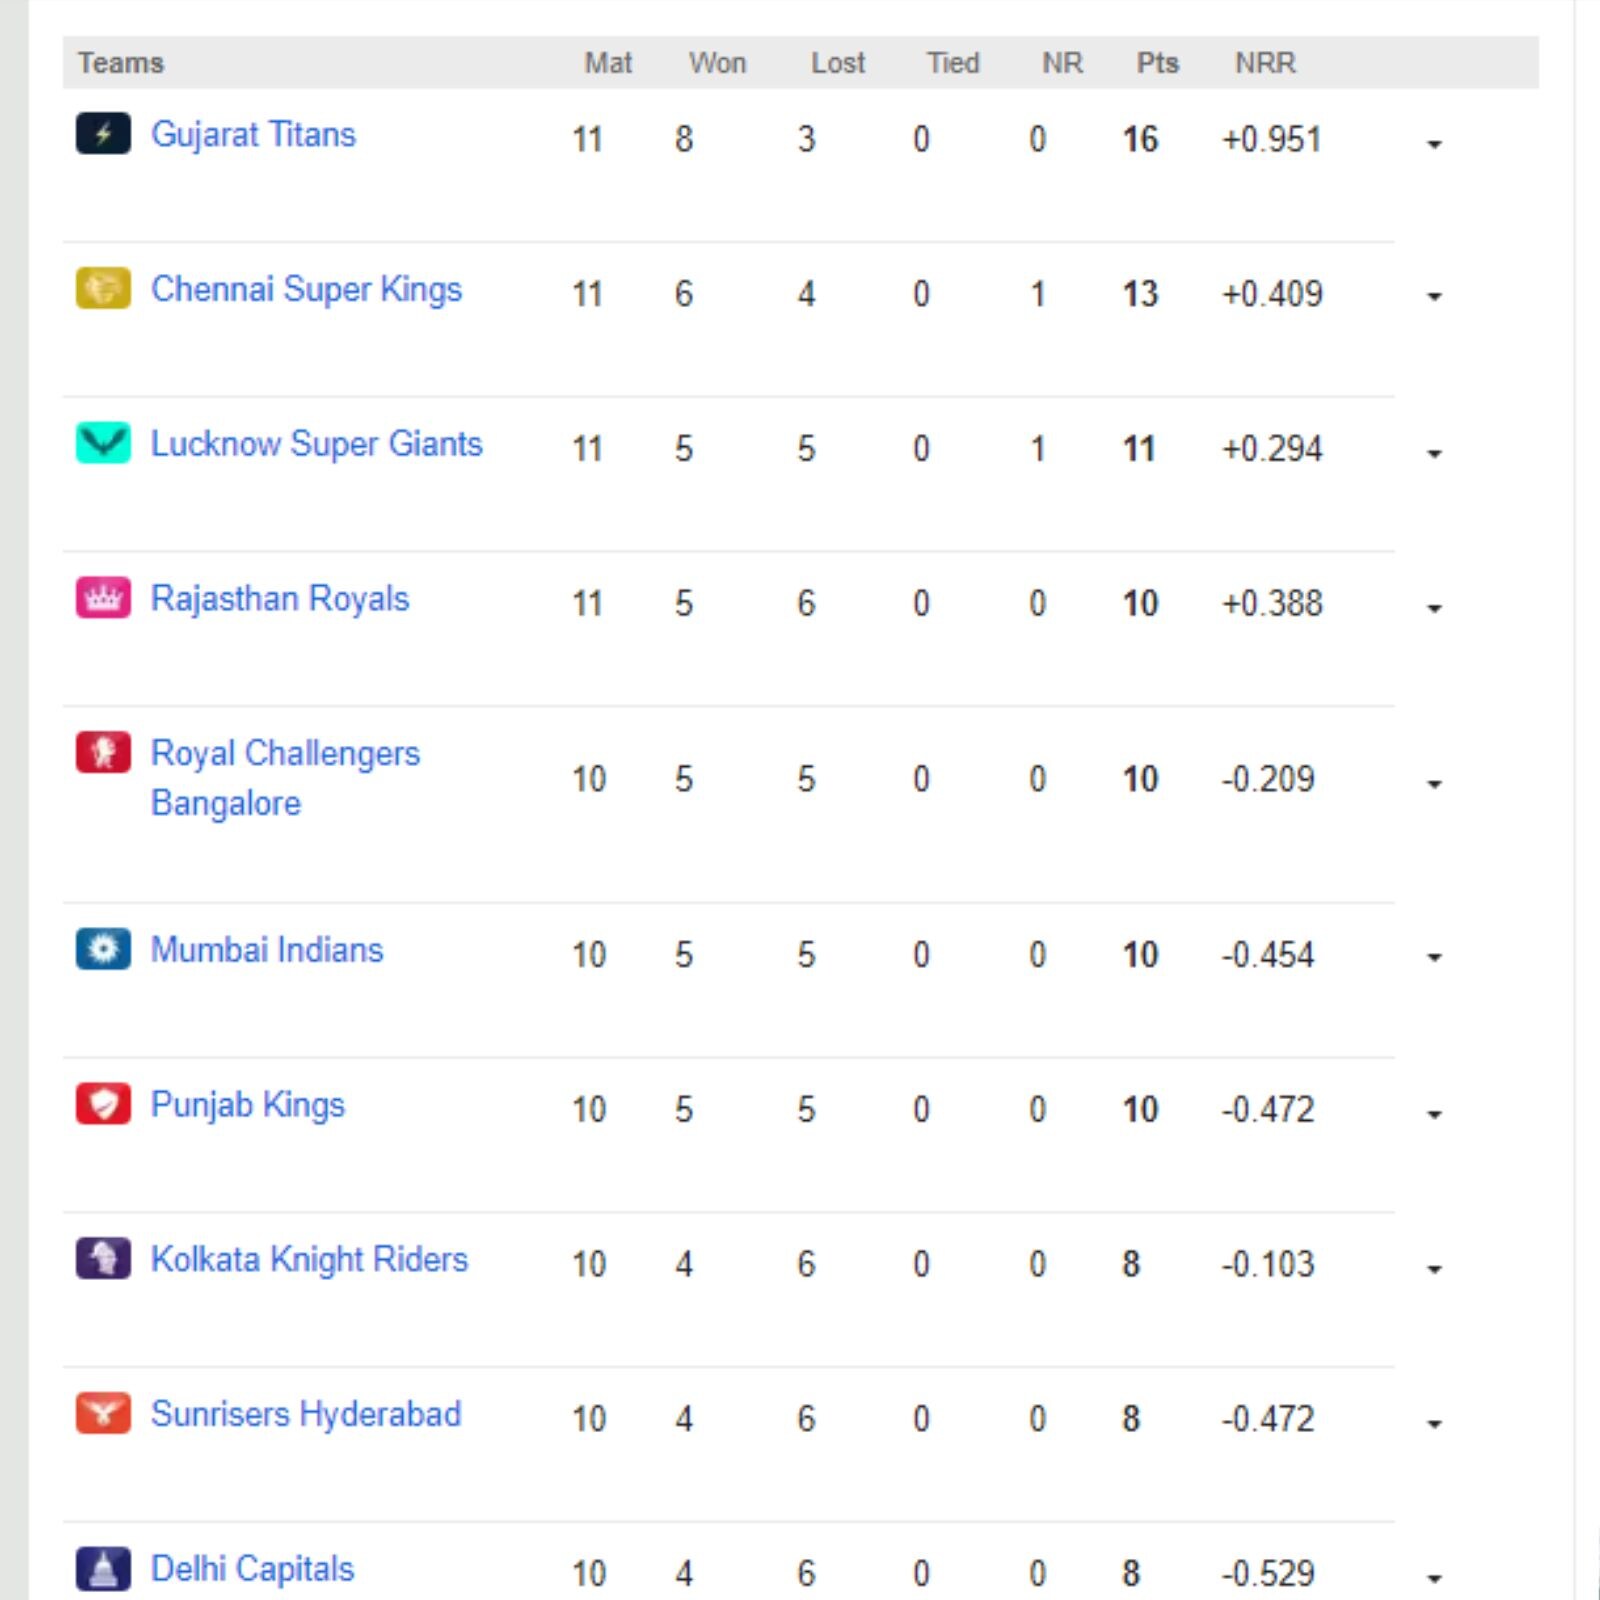The image size is (1600, 1600).
Task: Expand the Chennai Super Kings row arrow
Action: (x=1434, y=297)
